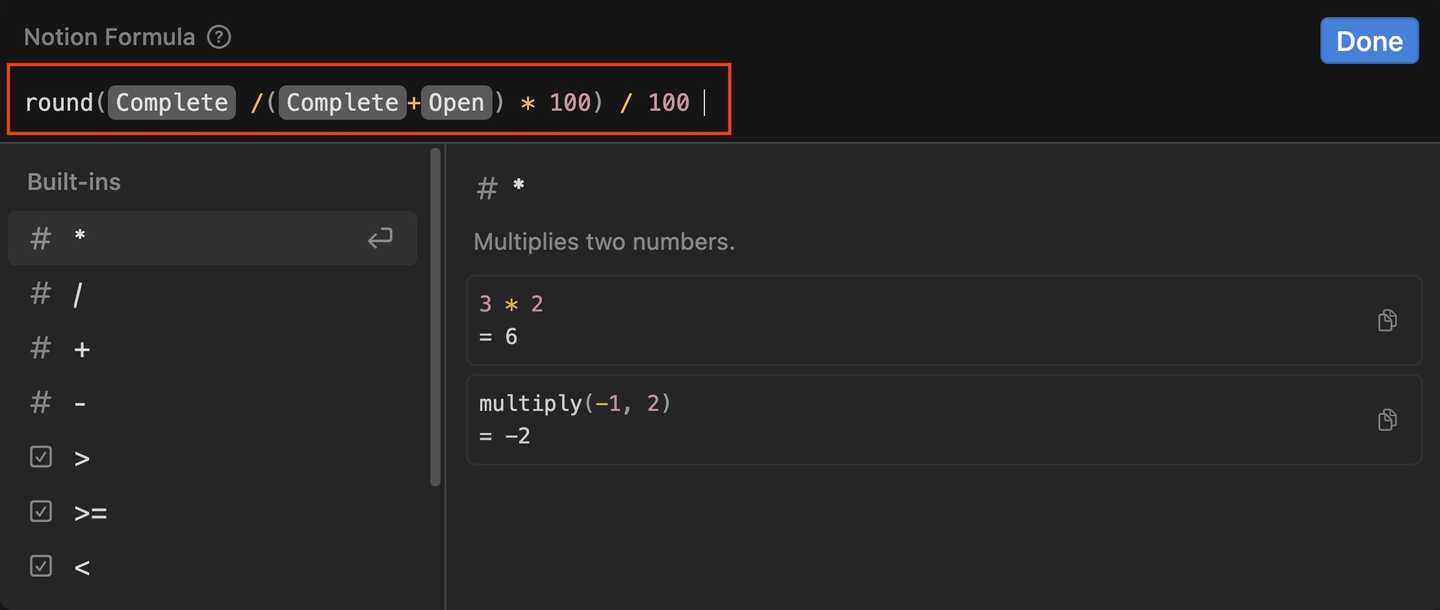Click the checkbox icon beside the > operator
1440x610 pixels.
pos(40,456)
